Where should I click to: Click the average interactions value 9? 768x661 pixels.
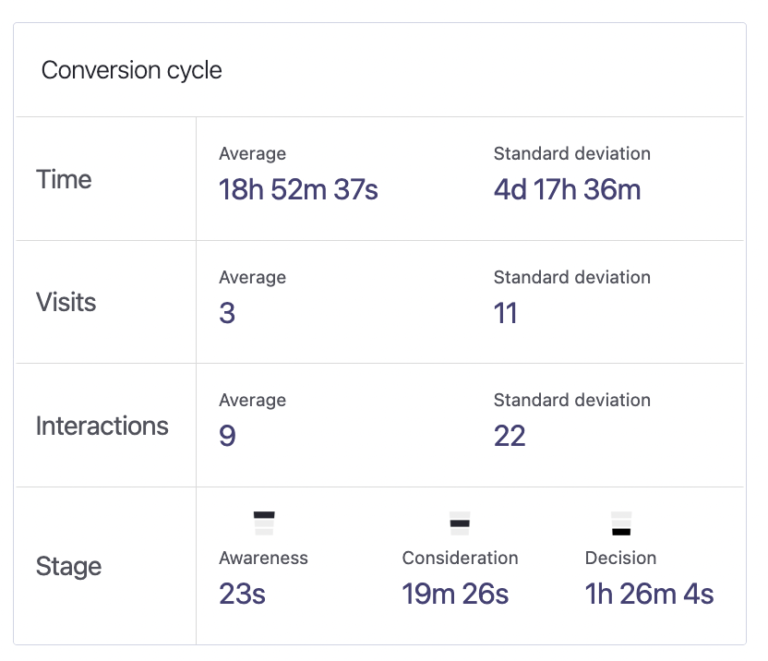227,436
